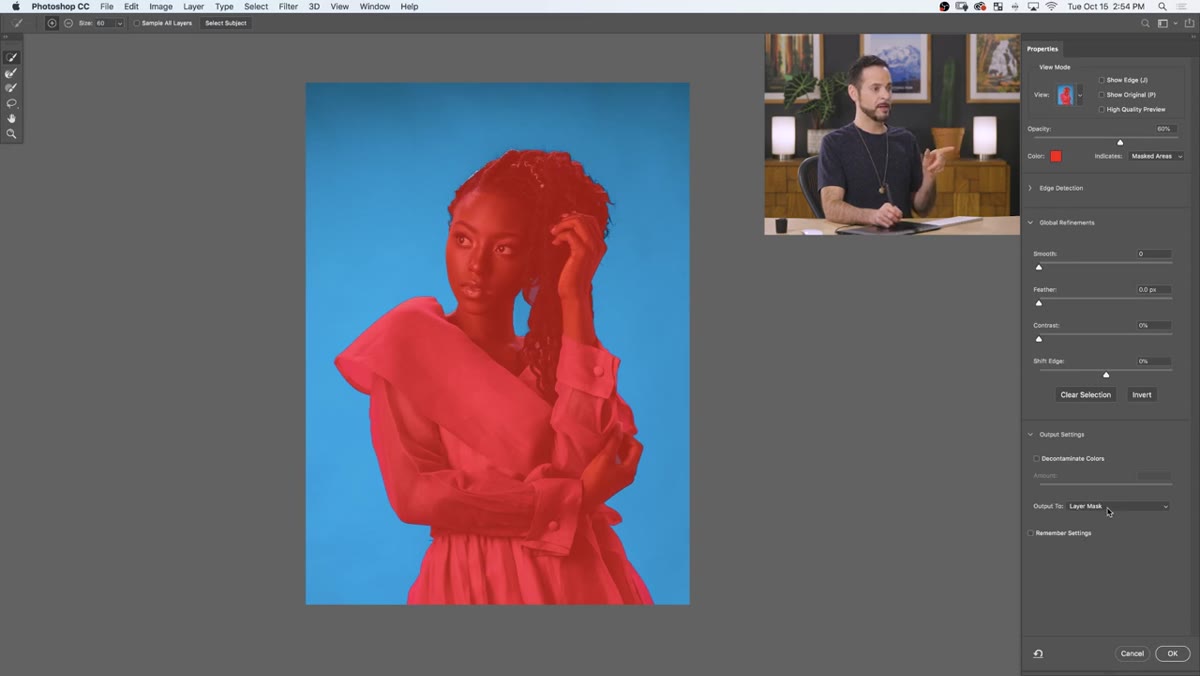1200x676 pixels.
Task: Select the Zoom tool in the toolbox
Action: (x=12, y=133)
